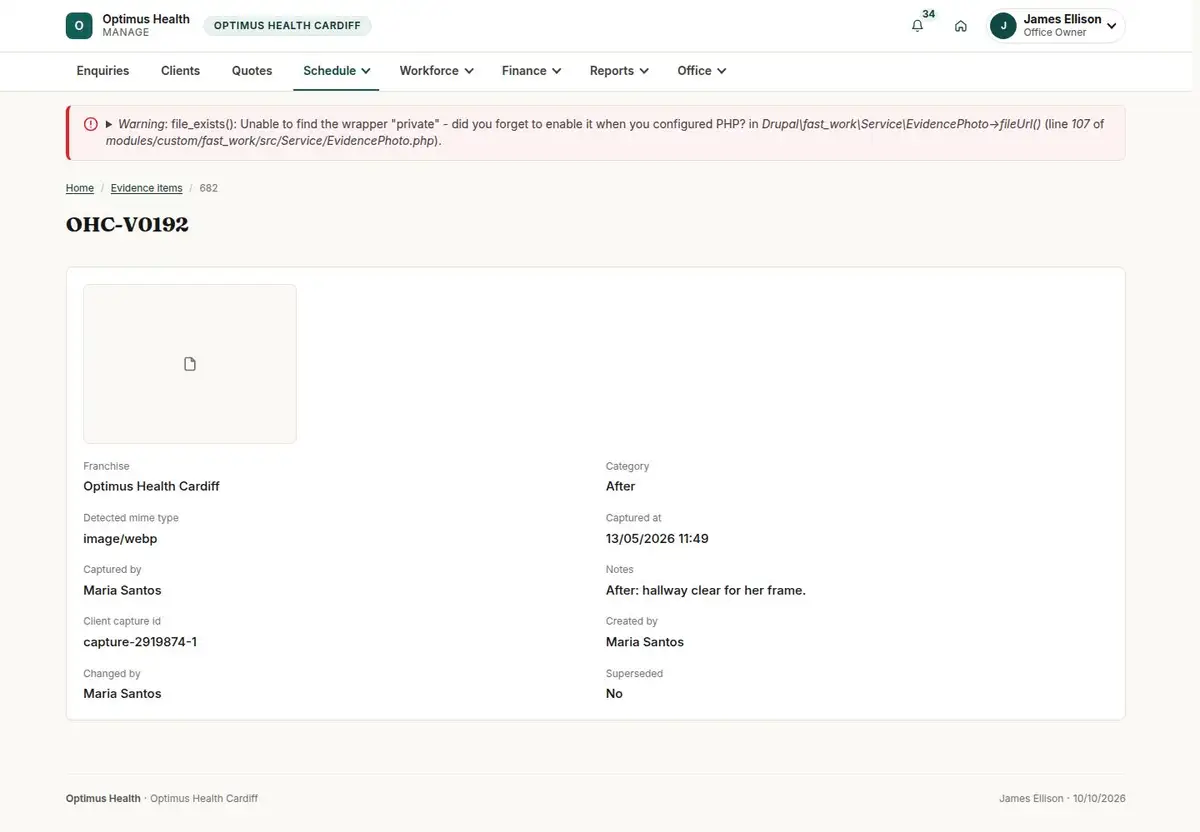Screen dimensions: 1200x832
Task: Click the file placeholder icon in preview
Action: 190,364
